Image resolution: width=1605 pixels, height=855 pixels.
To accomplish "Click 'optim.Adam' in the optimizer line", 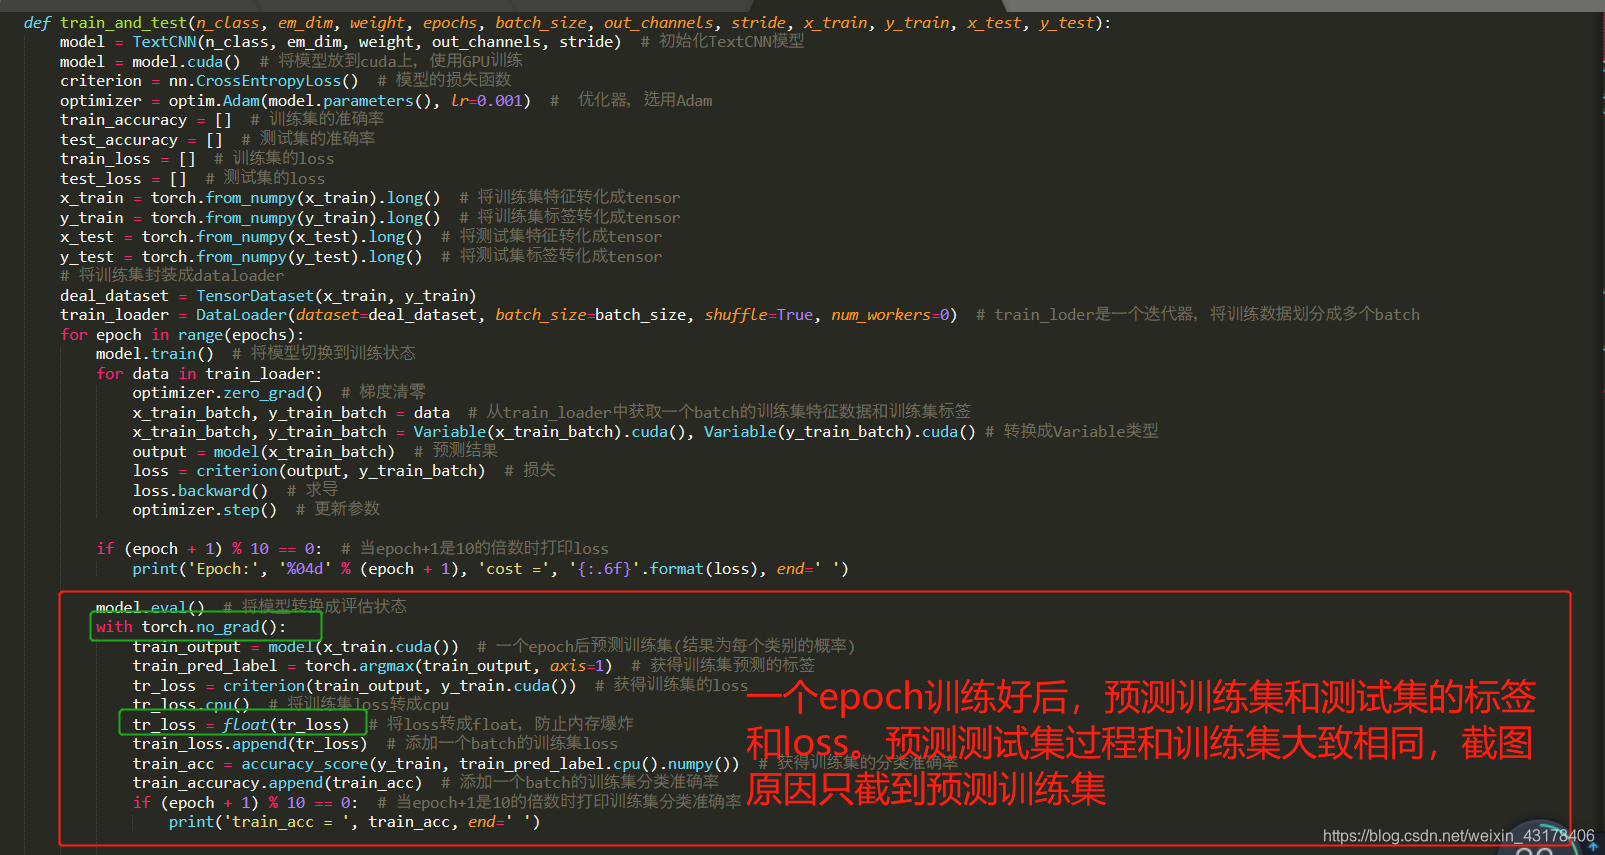I will coord(214,101).
